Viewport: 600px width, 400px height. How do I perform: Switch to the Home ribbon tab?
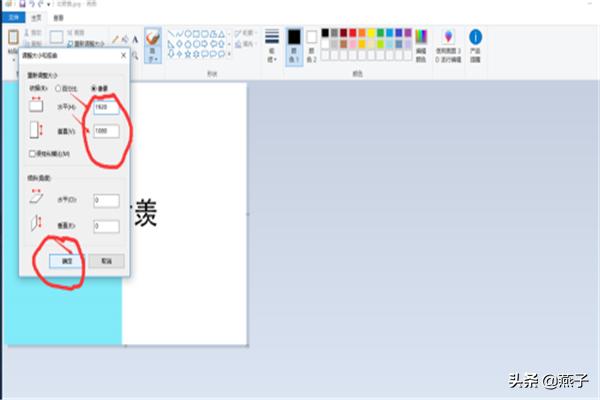point(36,18)
